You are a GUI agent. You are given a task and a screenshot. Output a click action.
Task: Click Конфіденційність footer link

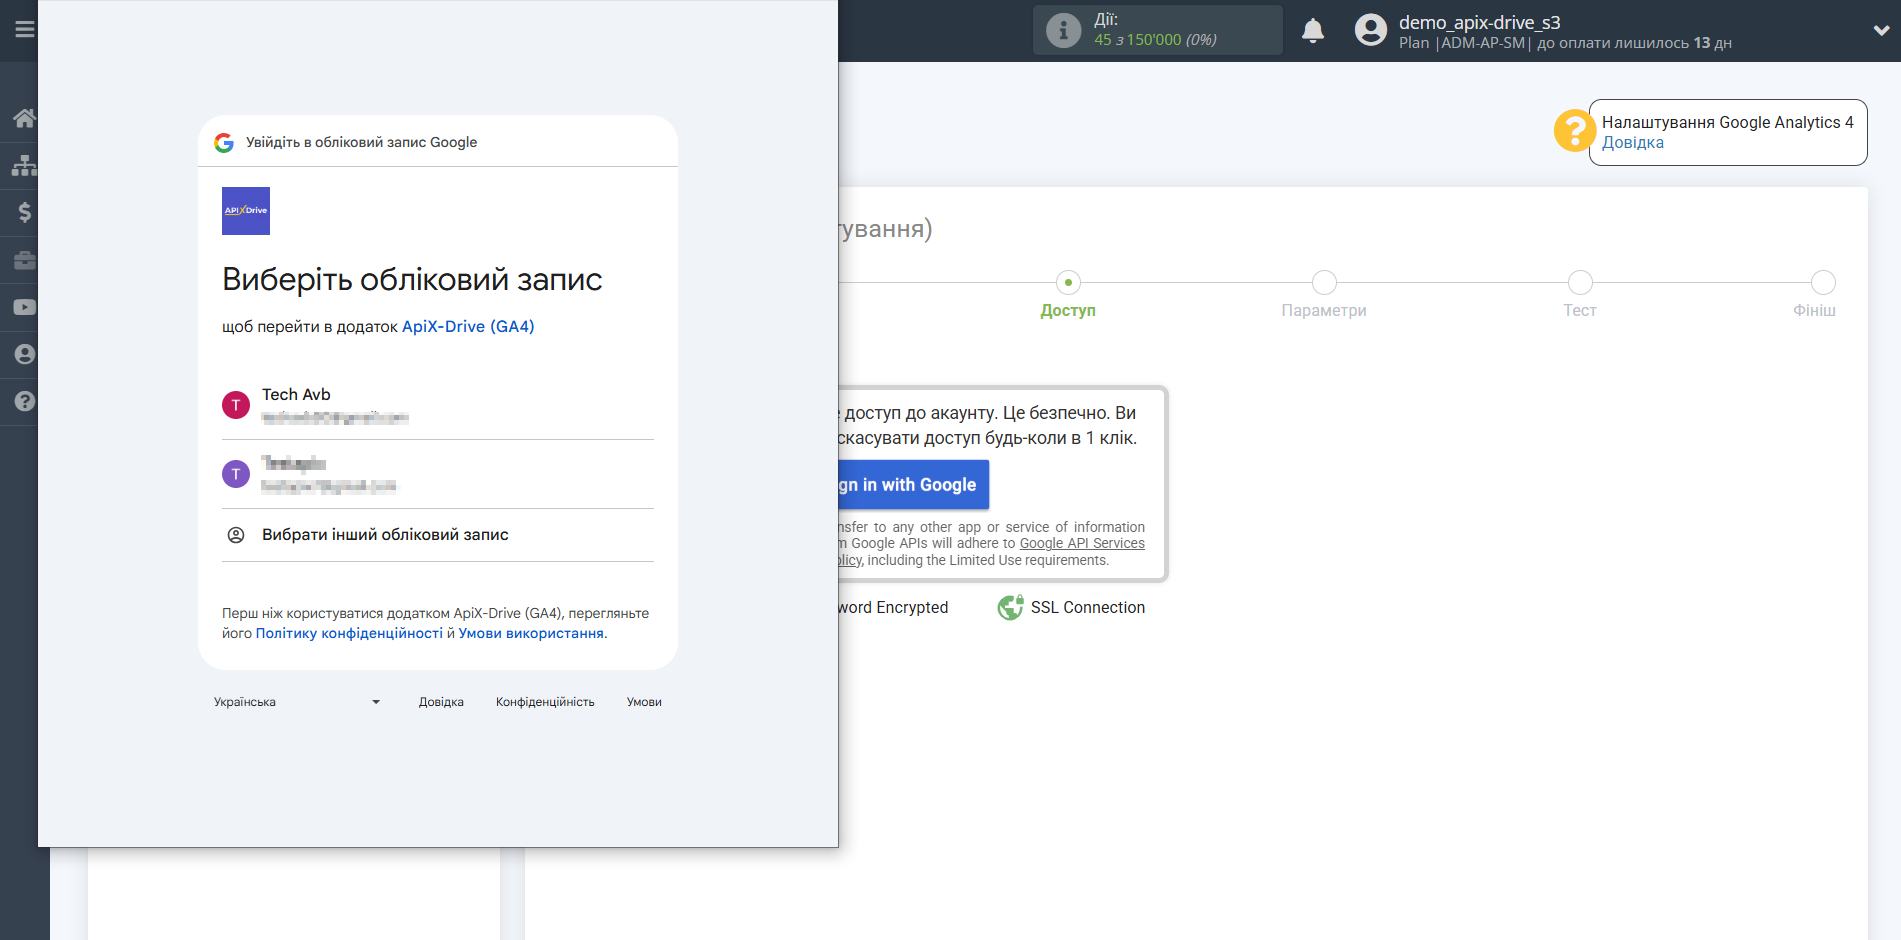click(545, 702)
